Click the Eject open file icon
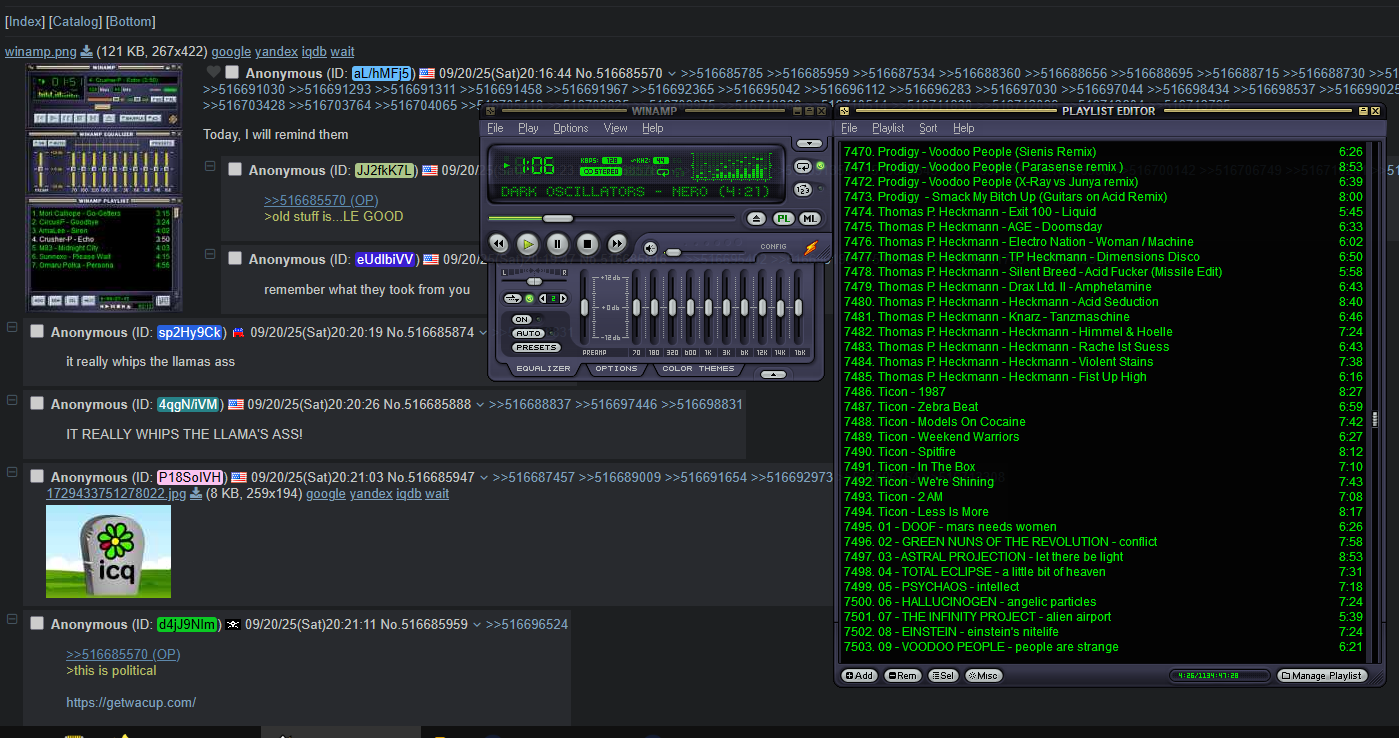The image size is (1399, 738). [x=756, y=218]
